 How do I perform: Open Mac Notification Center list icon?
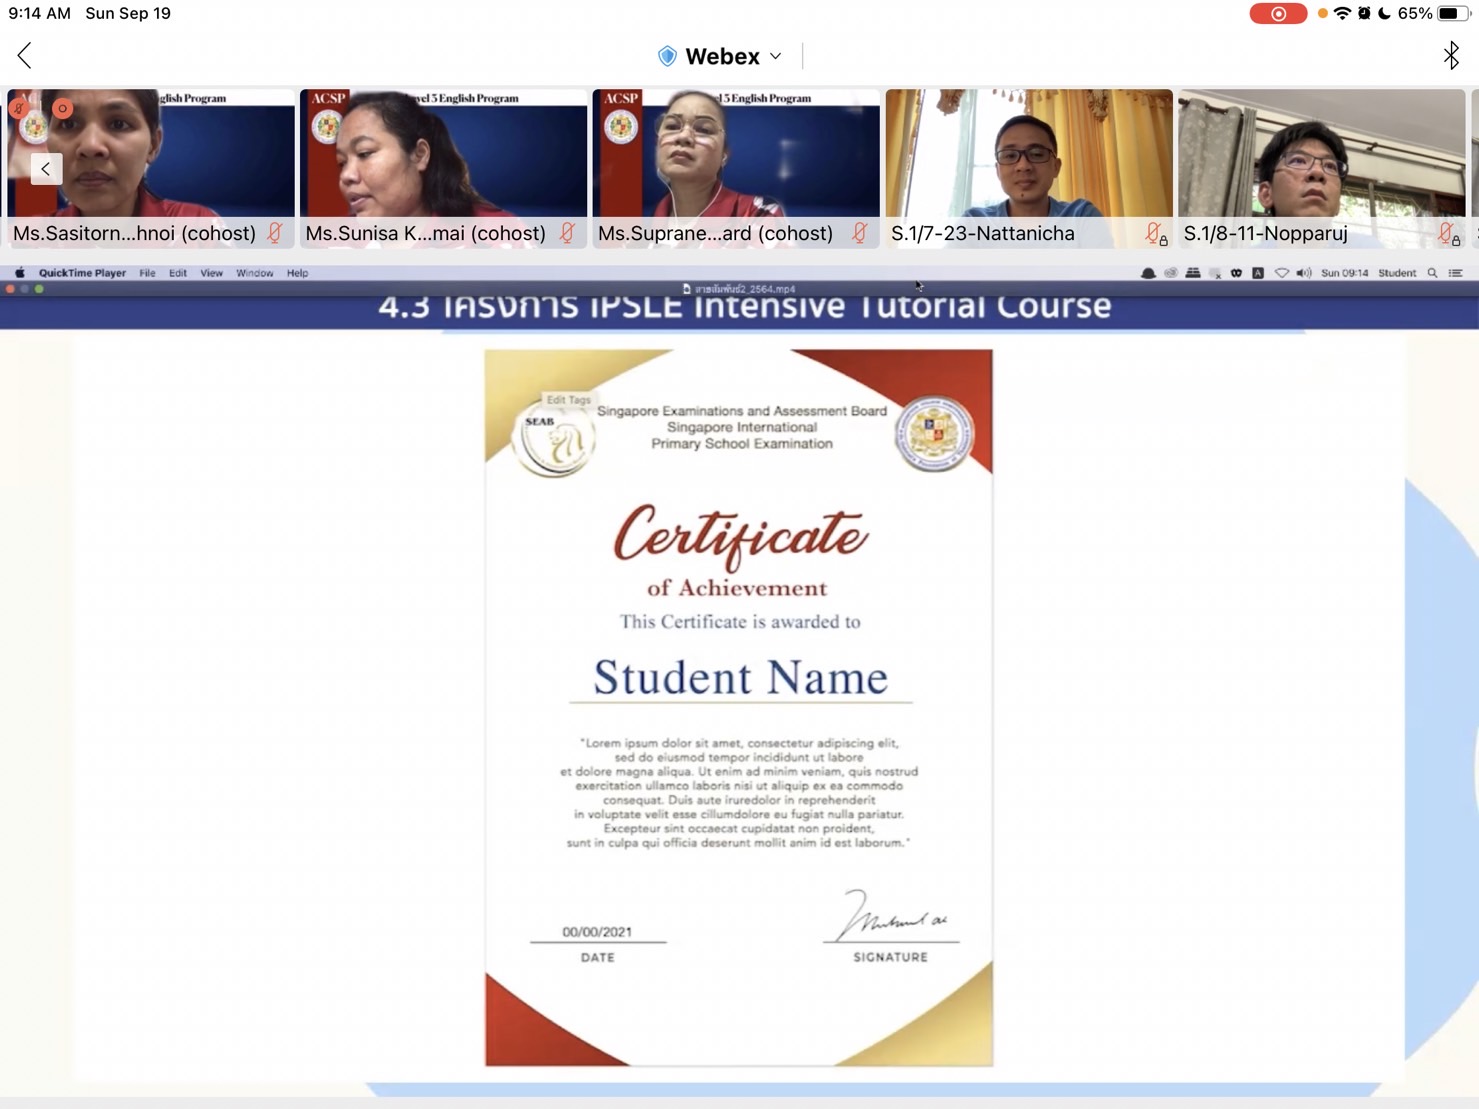[1456, 273]
